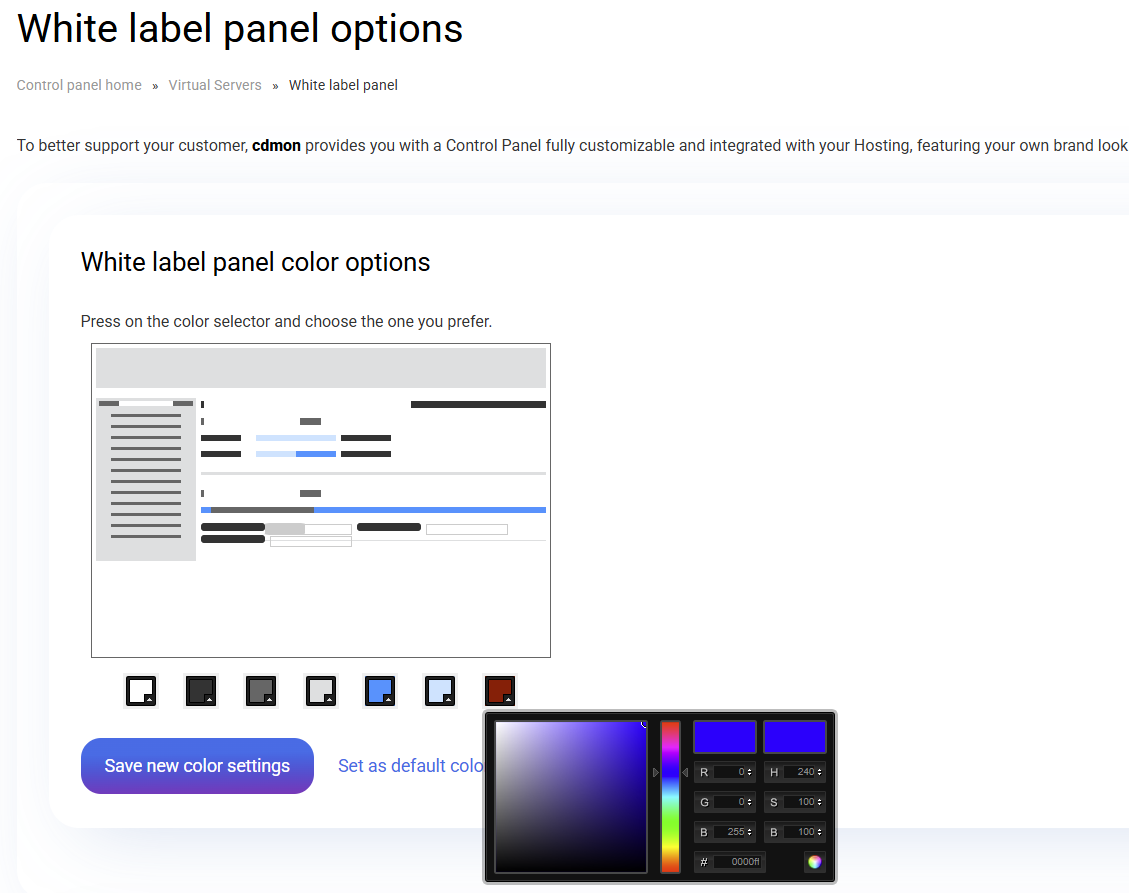The height and width of the screenshot is (893, 1129).
Task: Open the Virtual Servers breadcrumb link
Action: click(x=215, y=85)
